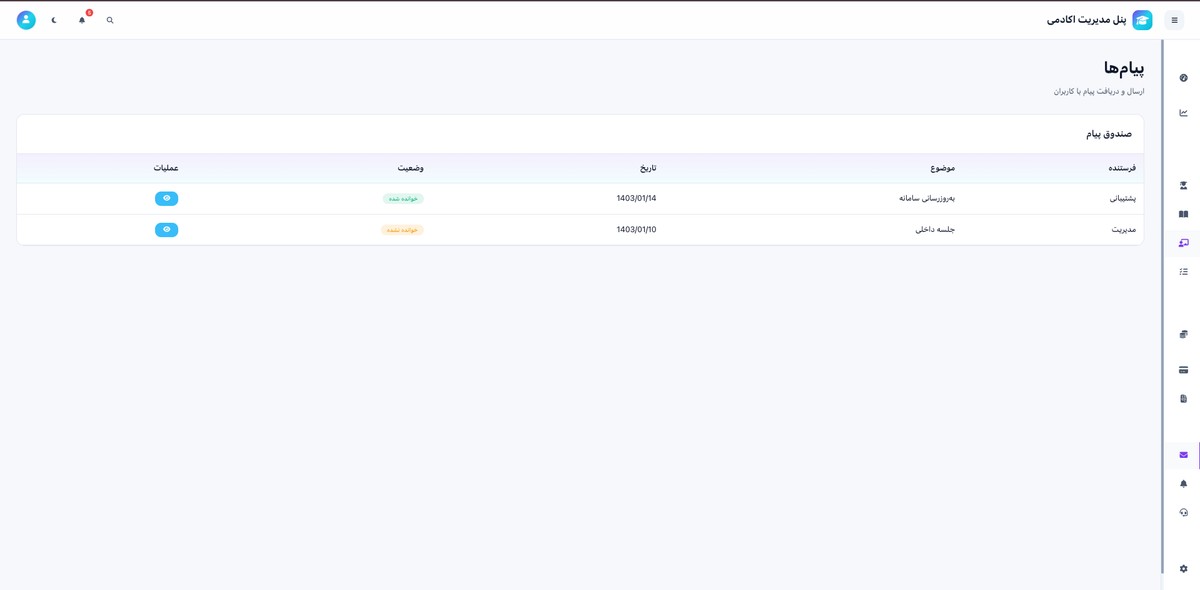Open the book icon in the sidebar
Viewport: 1200px width, 590px height.
coord(1183,214)
